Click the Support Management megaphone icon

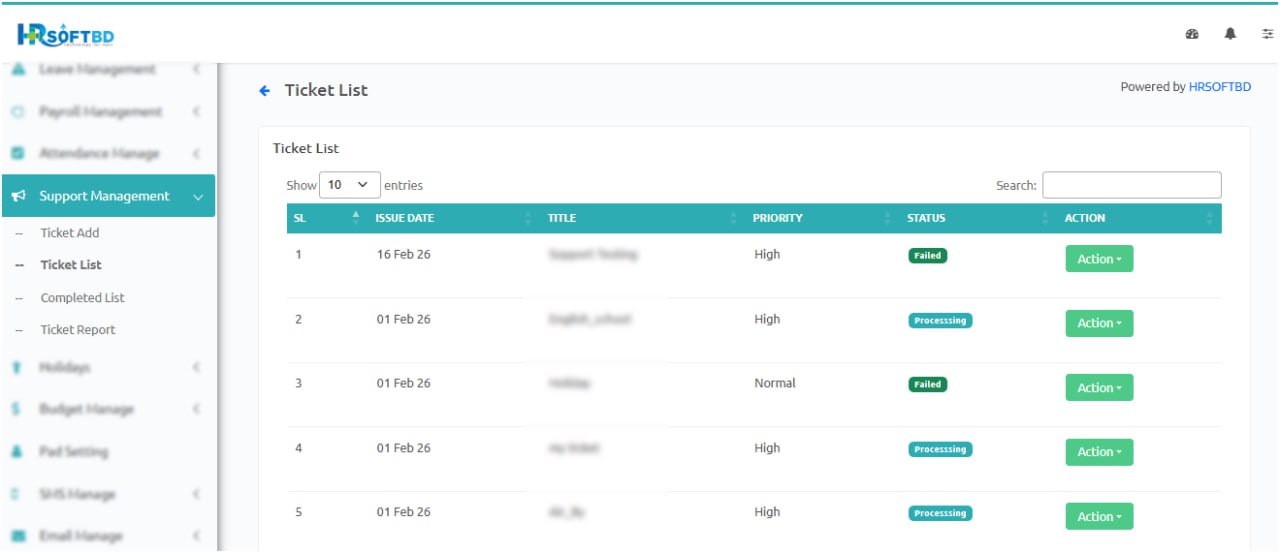18,197
